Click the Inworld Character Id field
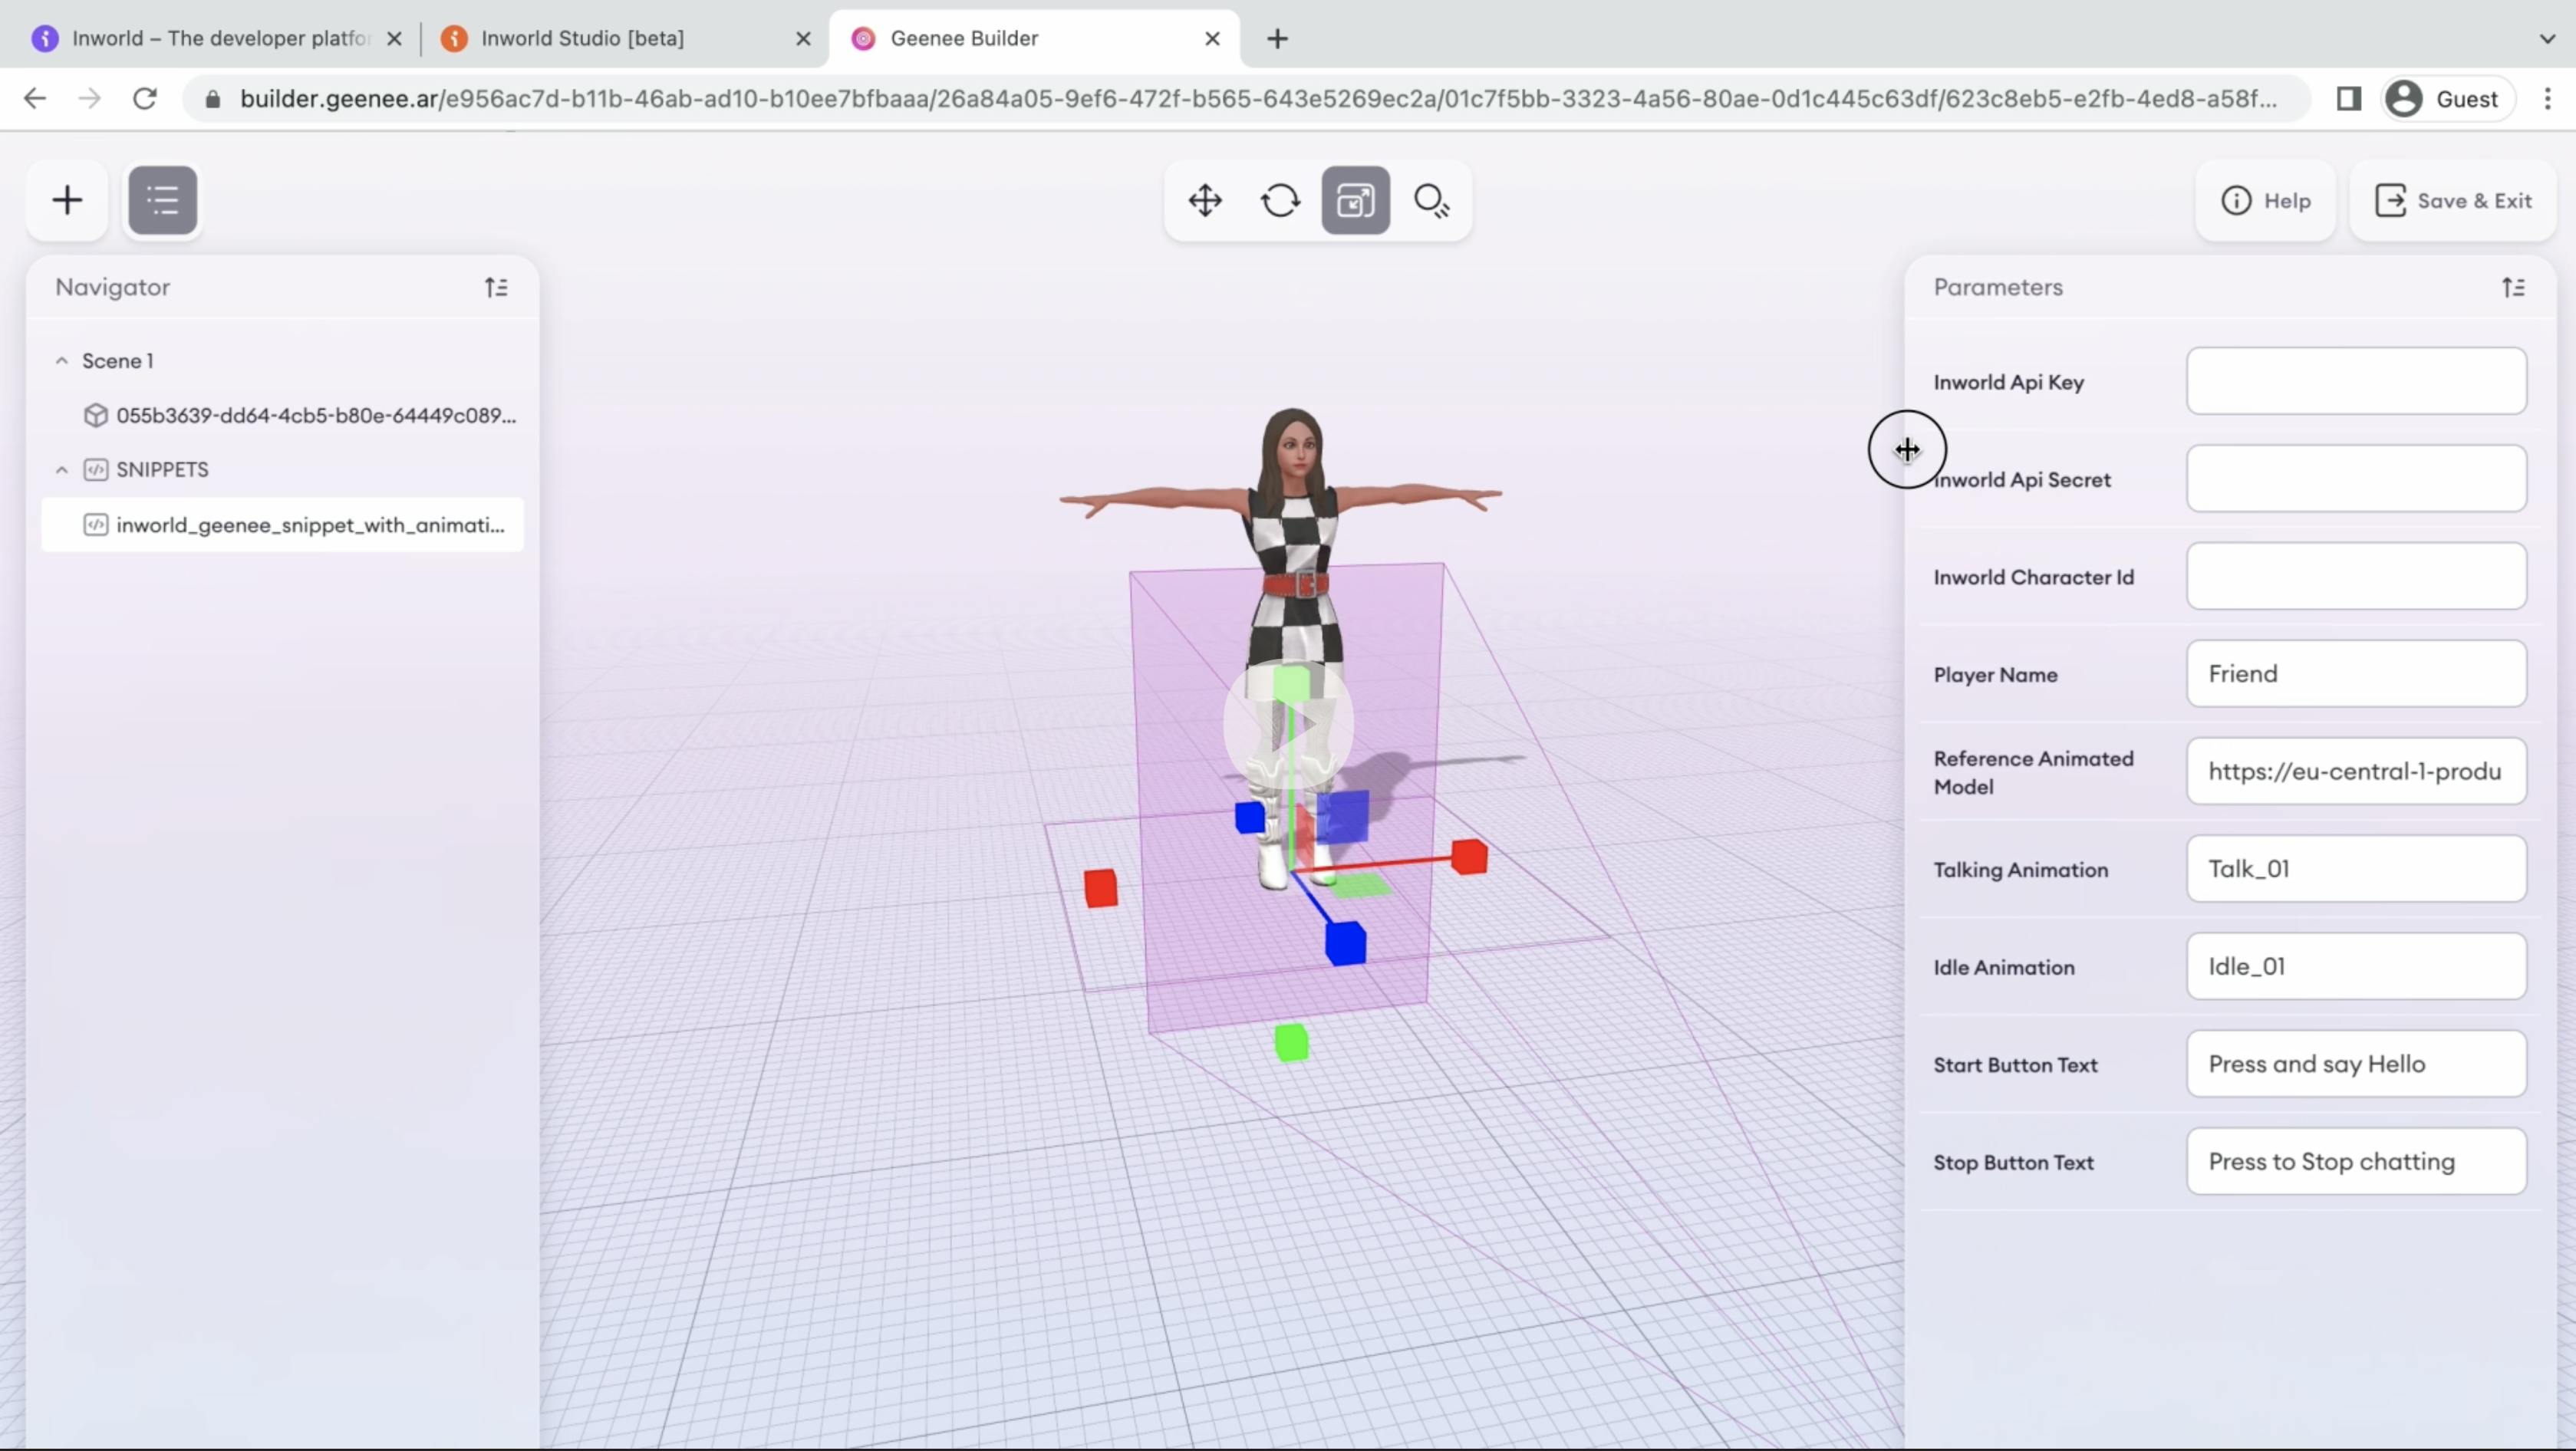Viewport: 2576px width, 1451px height. tap(2355, 576)
